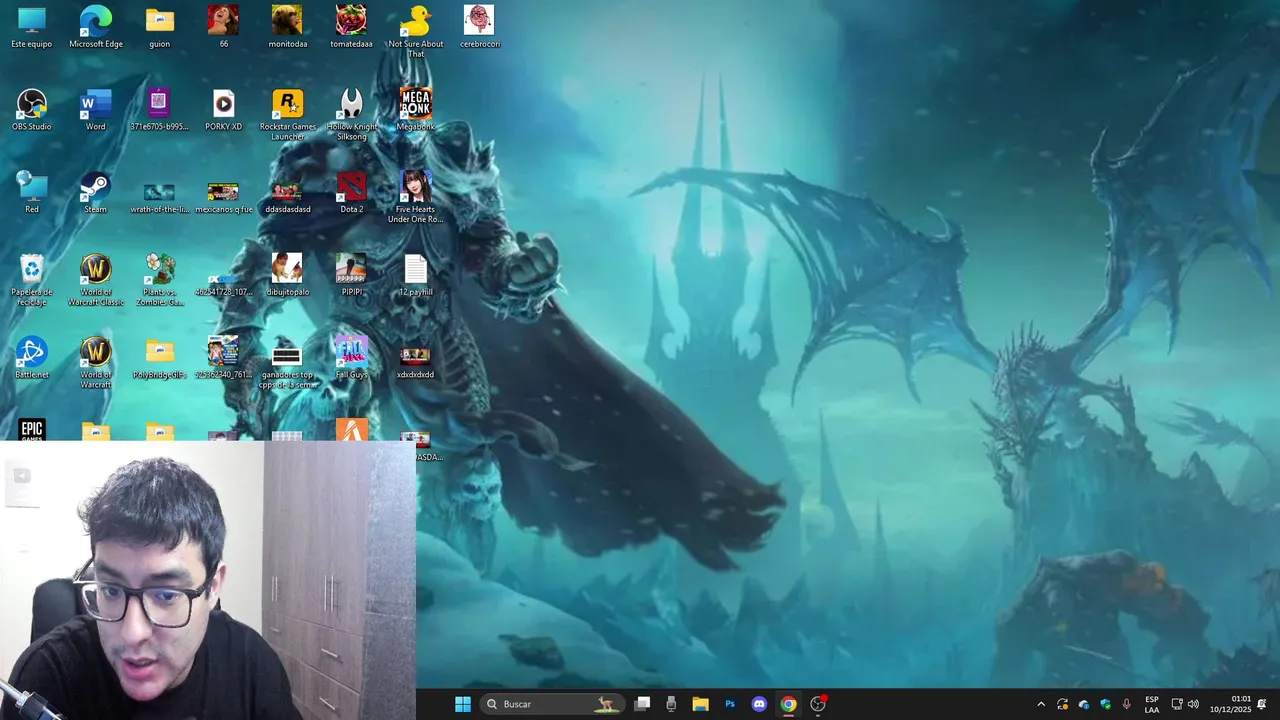The width and height of the screenshot is (1280, 720).
Task: Open Discord from the taskbar
Action: [x=759, y=704]
